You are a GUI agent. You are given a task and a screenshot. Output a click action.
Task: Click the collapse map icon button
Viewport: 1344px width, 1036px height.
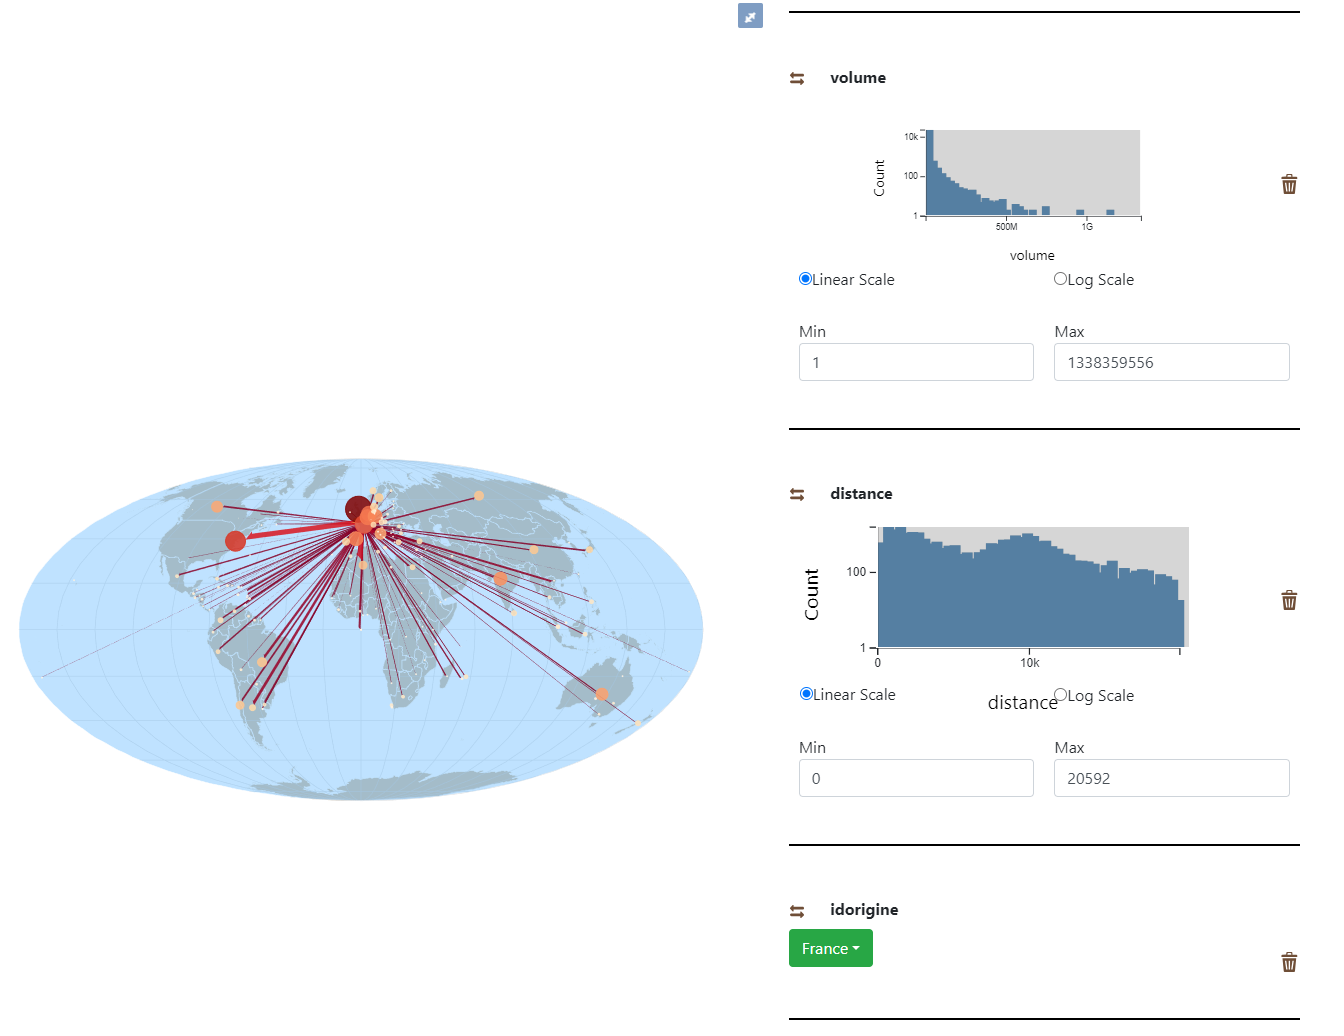tap(750, 16)
